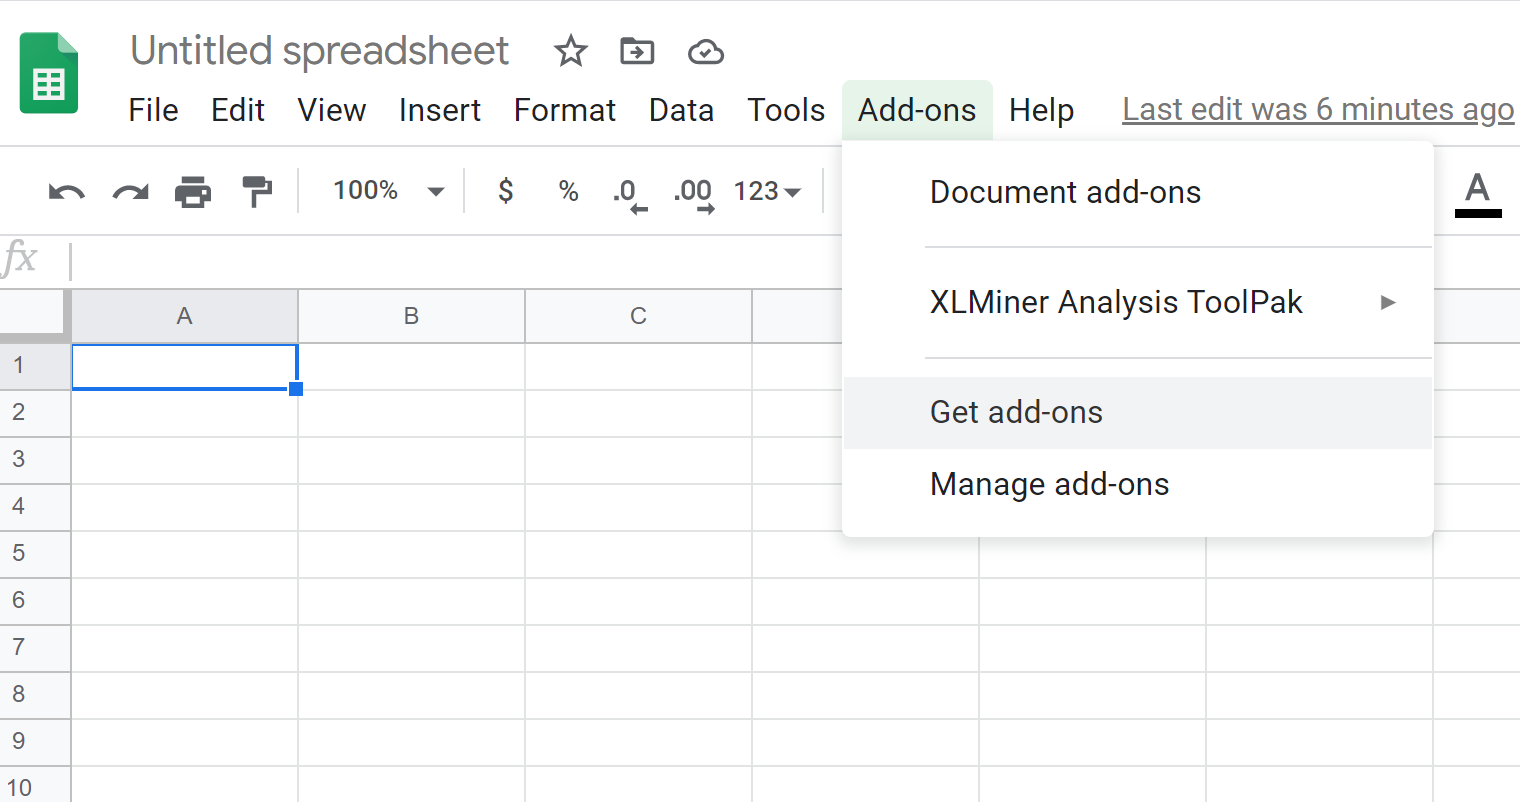Click the Move to folder icon
Screen dimensions: 1520x802
pyautogui.click(x=637, y=51)
